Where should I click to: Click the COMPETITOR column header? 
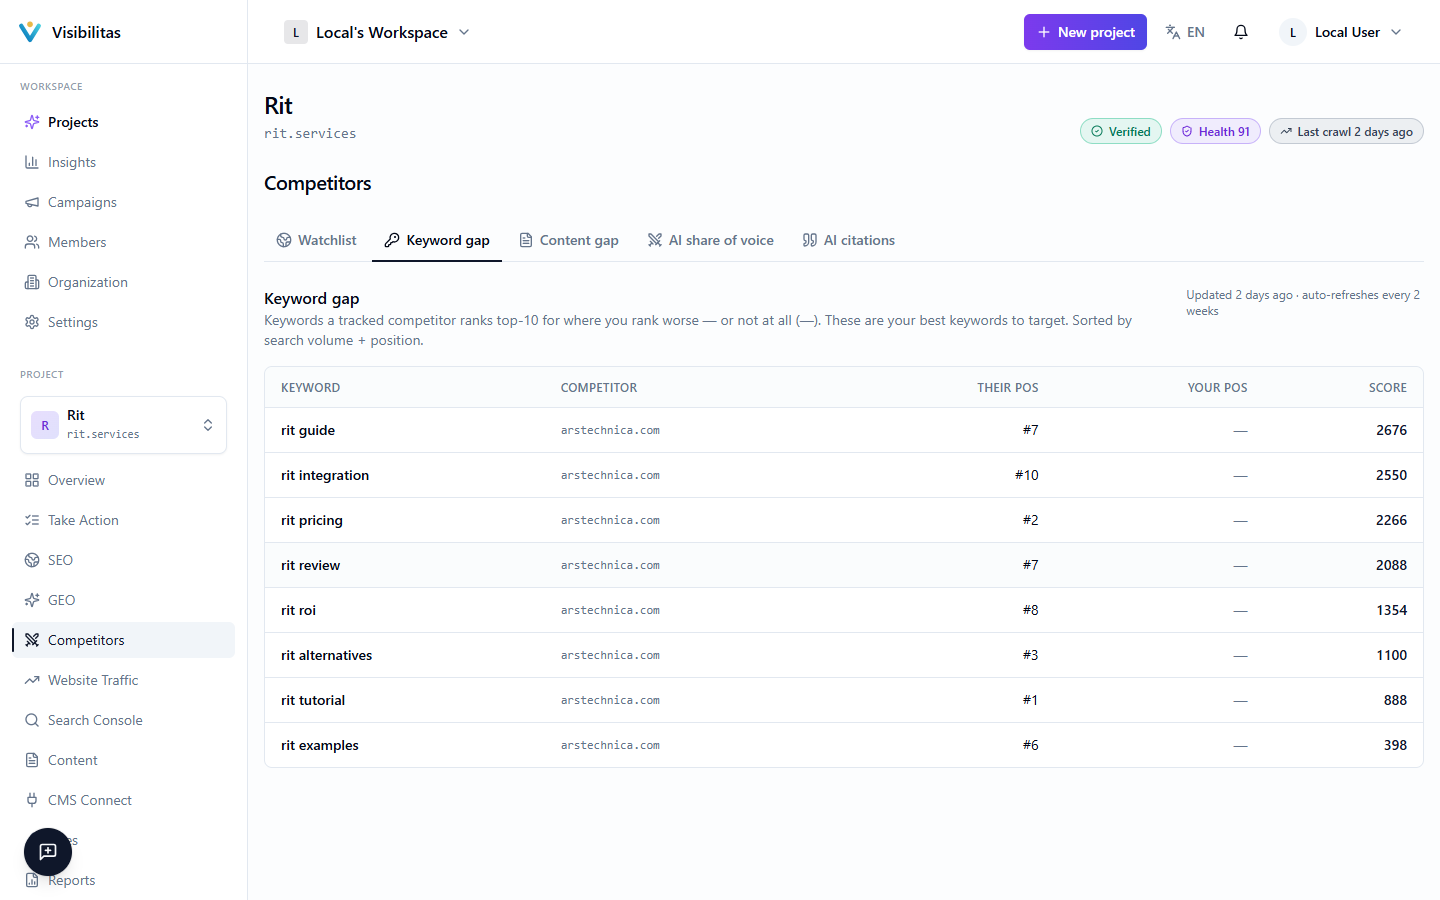(x=599, y=388)
